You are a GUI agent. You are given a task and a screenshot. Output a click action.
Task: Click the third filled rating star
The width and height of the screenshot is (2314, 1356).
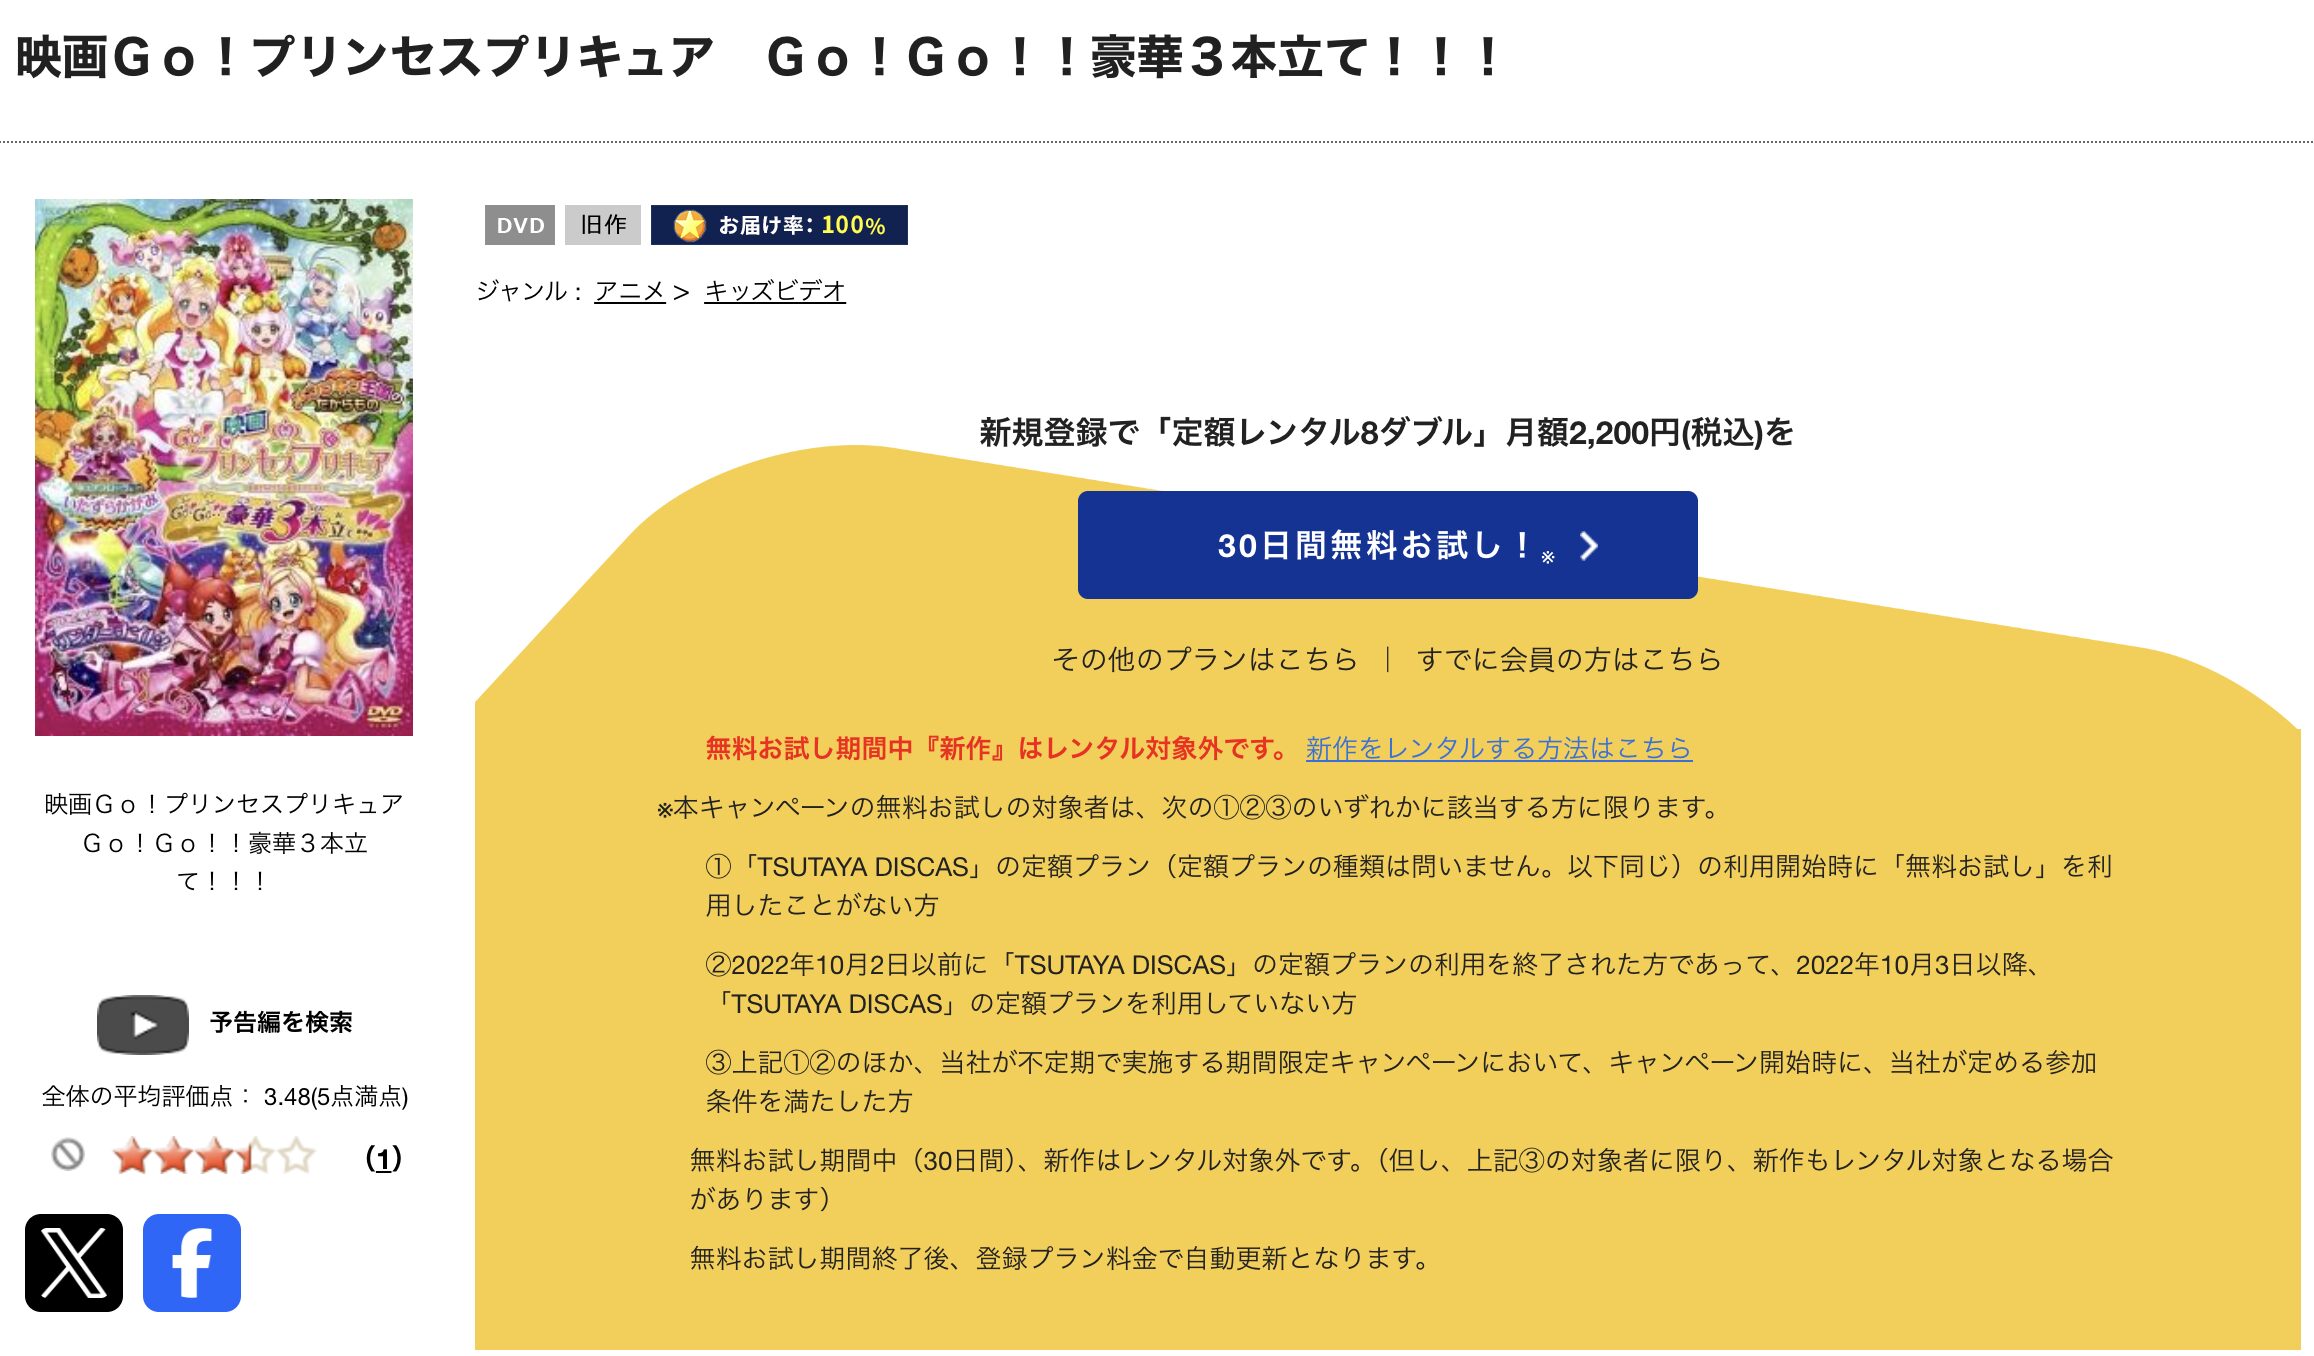(214, 1157)
